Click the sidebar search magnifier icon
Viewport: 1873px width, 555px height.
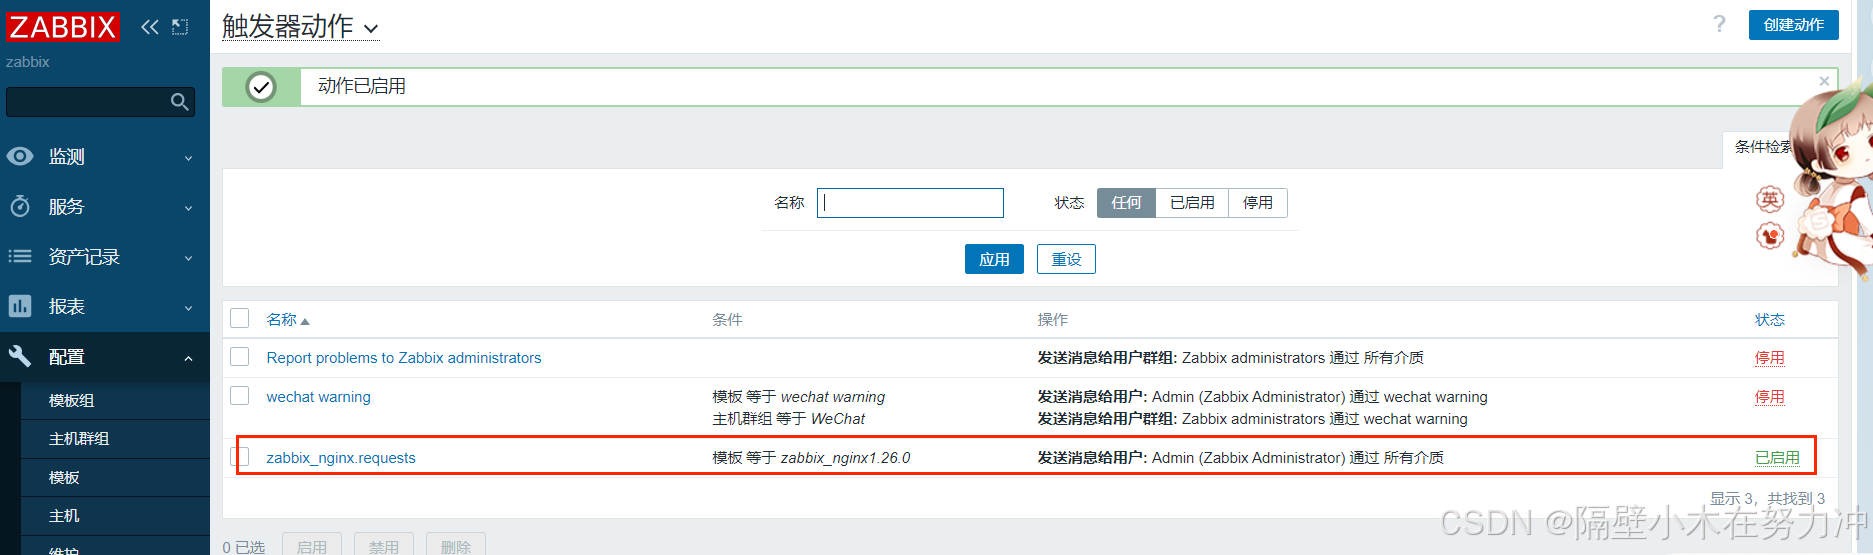coord(180,102)
